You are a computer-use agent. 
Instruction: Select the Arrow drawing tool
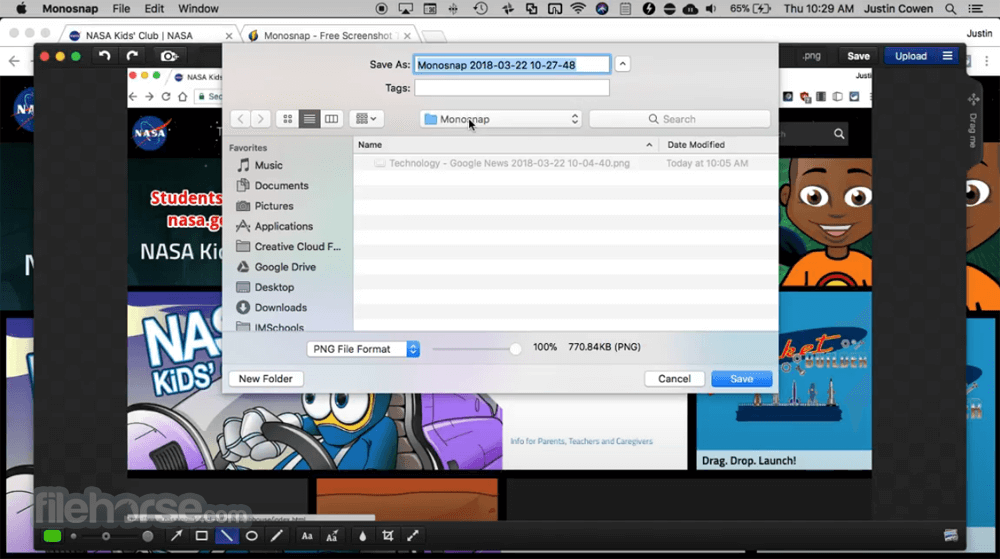coord(176,536)
